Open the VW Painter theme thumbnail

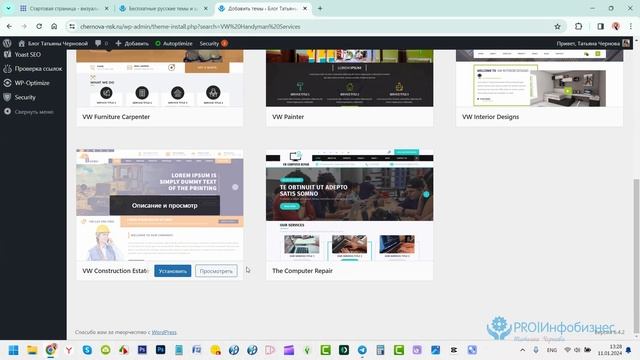(x=349, y=78)
